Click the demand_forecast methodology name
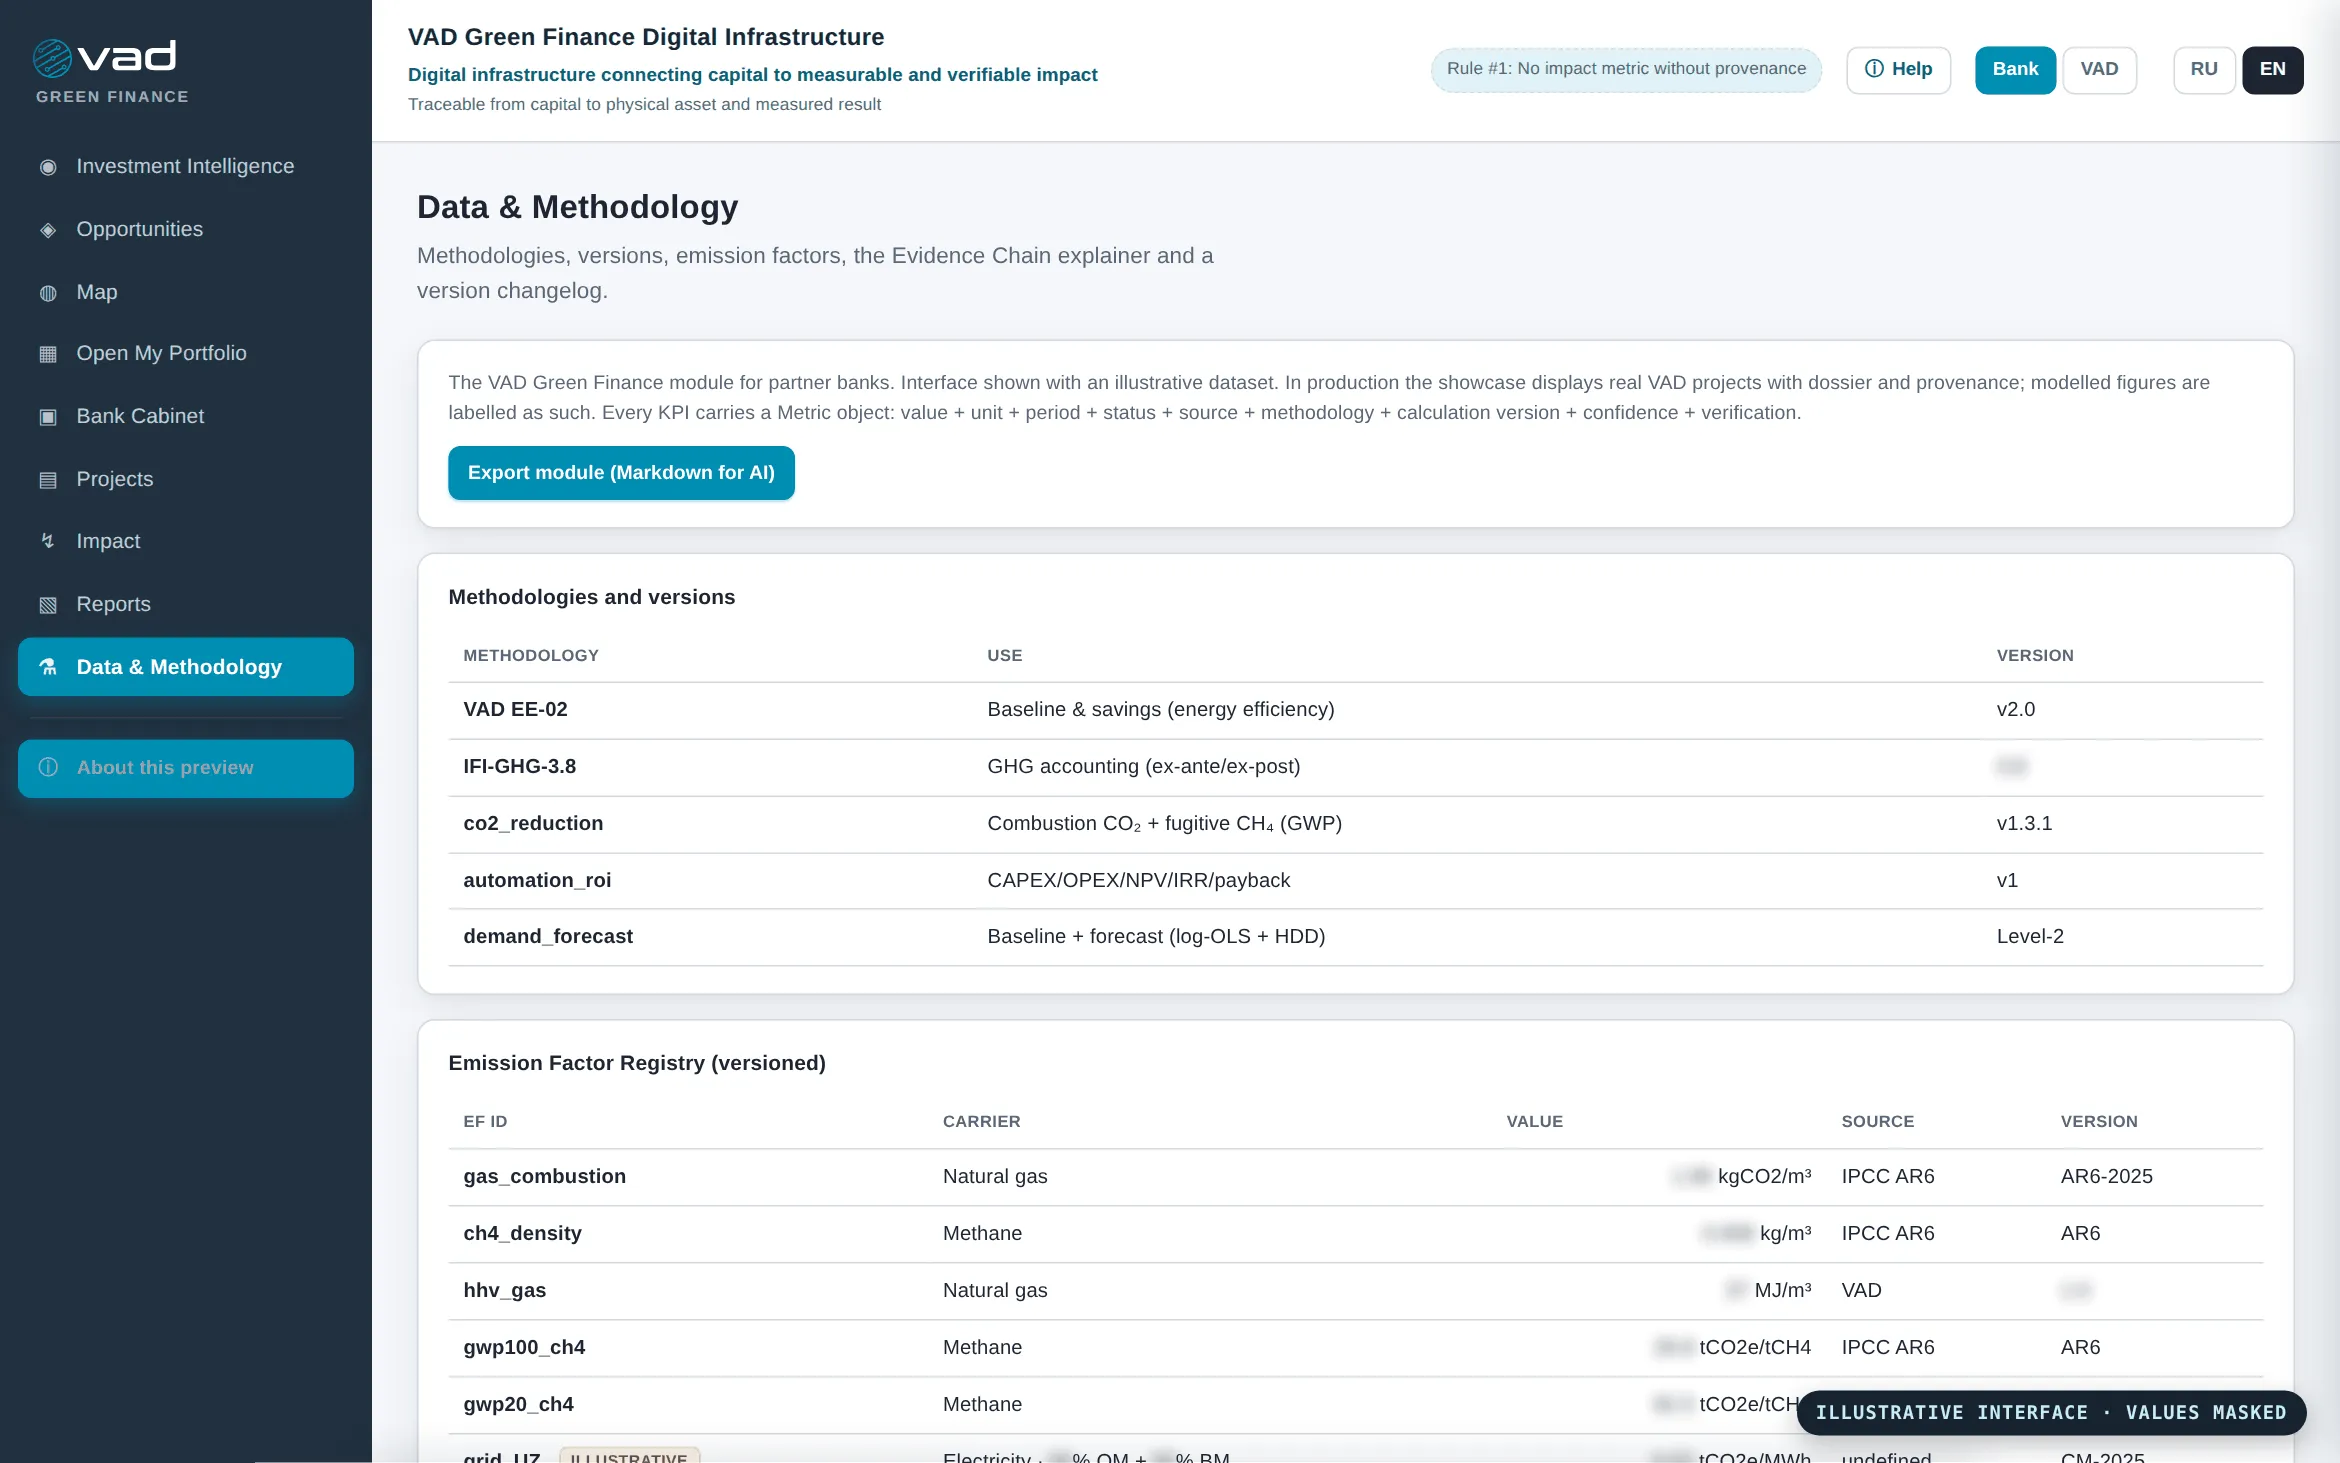Viewport: 2340px width, 1463px height. coord(548,937)
